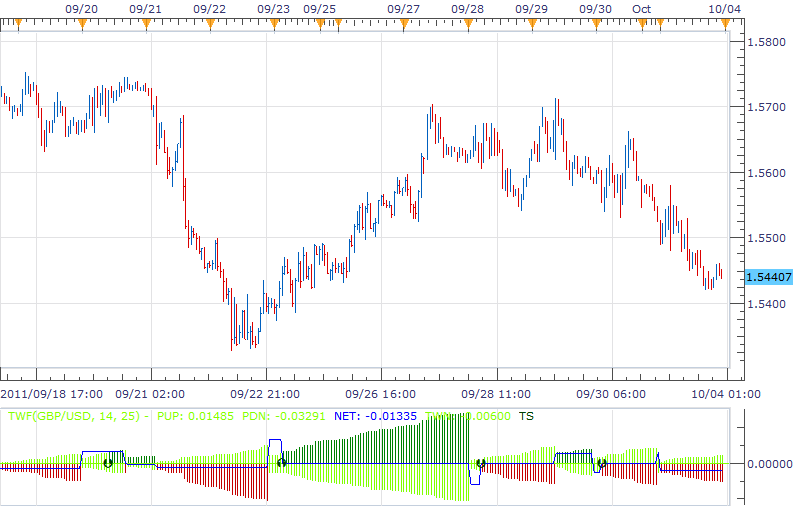The width and height of the screenshot is (801, 506).
Task: Click the PUP: 0.01485 value
Action: (195, 416)
